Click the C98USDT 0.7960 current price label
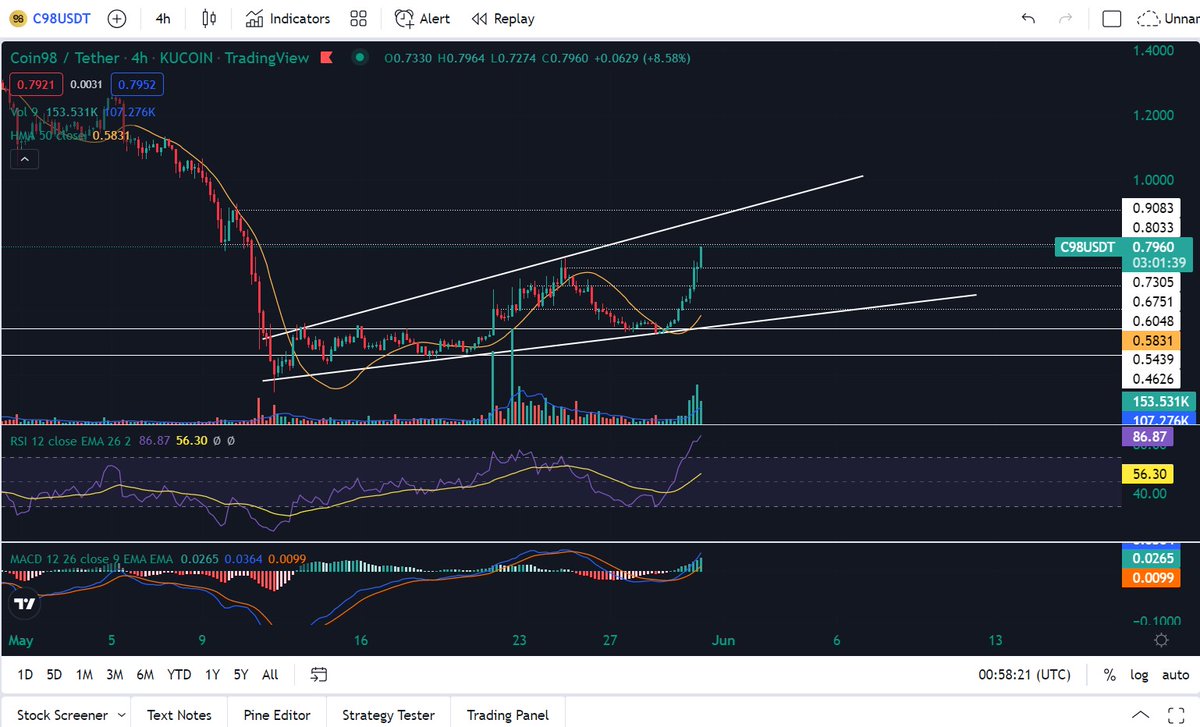Screen dimensions: 1200x727 pyautogui.click(x=1124, y=253)
